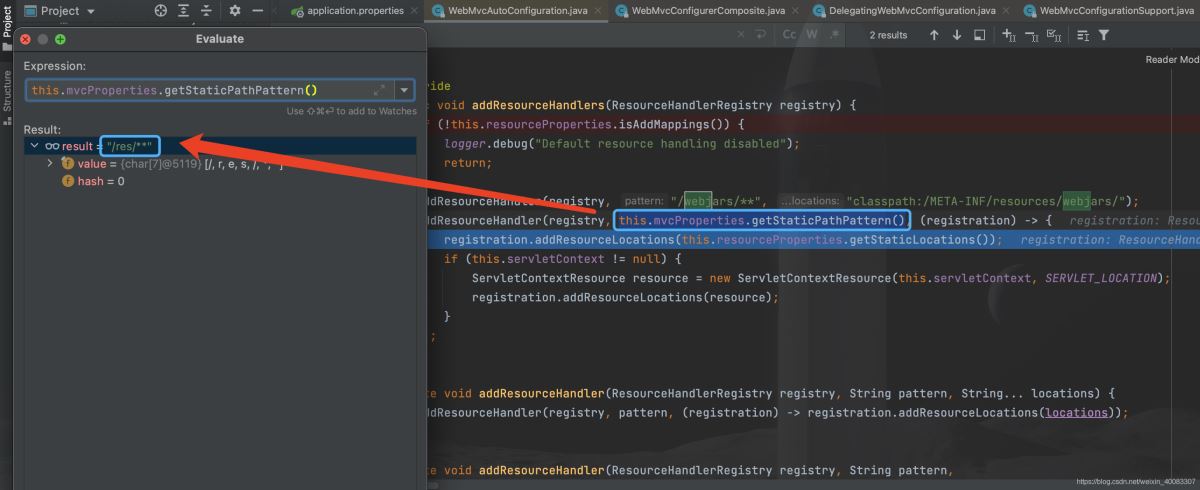The image size is (1200, 490).
Task: Click the "/res/**" result value
Action: (x=129, y=146)
